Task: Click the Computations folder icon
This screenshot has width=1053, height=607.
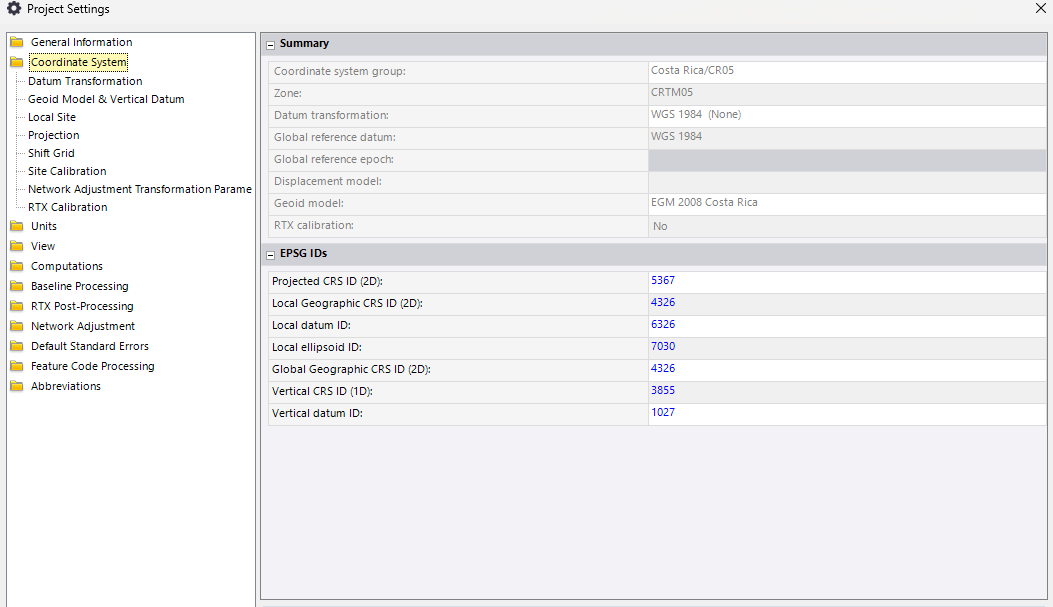Action: coord(17,266)
